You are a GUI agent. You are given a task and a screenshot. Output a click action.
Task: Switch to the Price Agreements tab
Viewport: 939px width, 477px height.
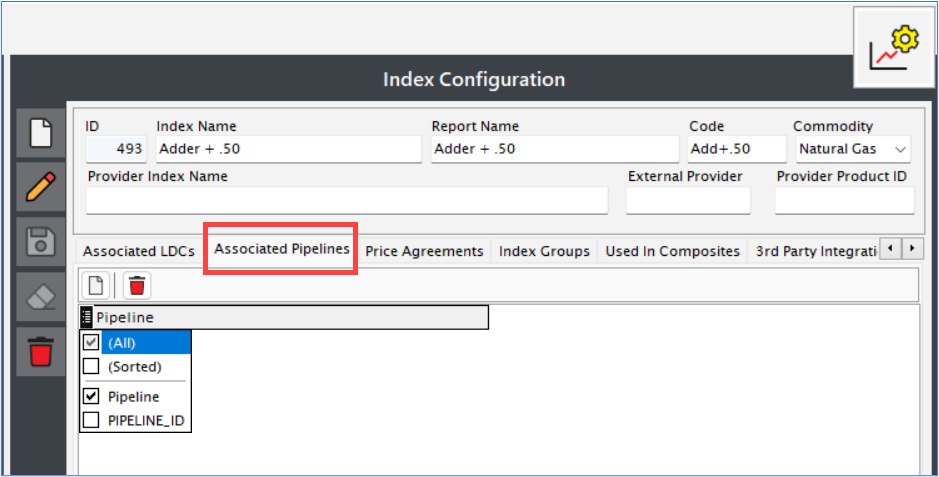[424, 251]
